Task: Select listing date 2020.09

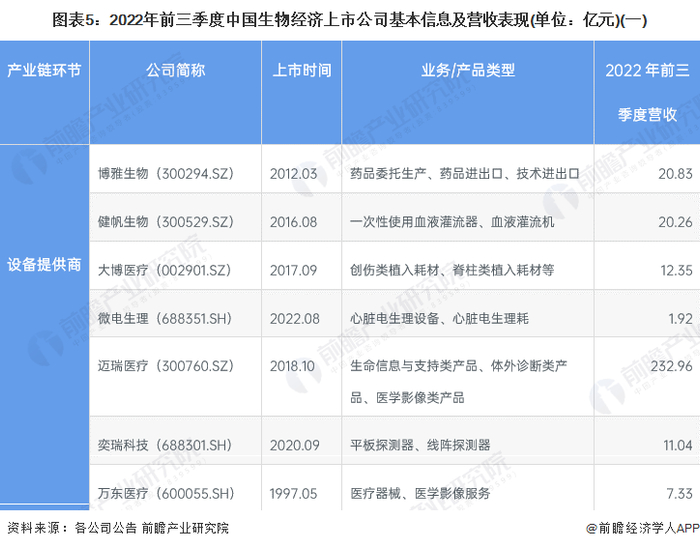Action: click(x=295, y=445)
